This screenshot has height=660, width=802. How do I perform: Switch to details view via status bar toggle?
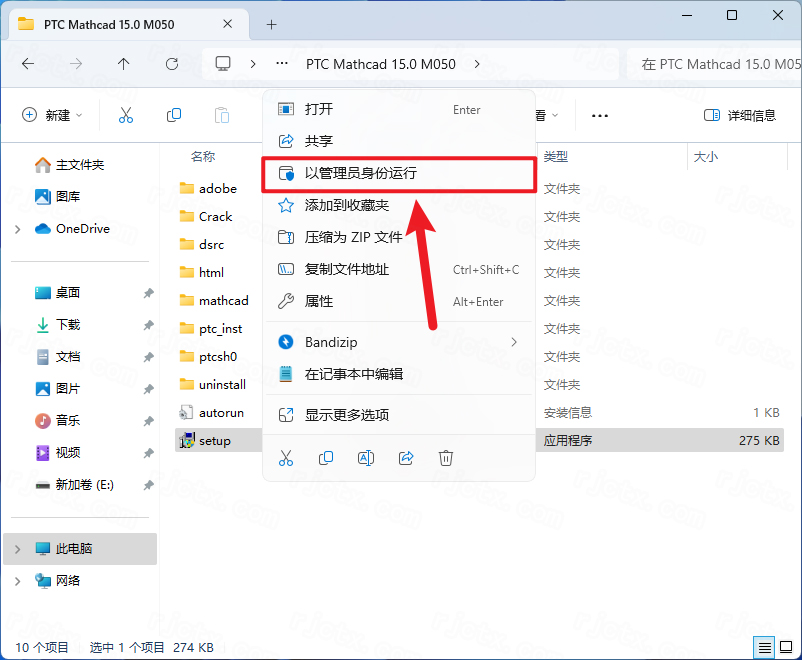coord(765,647)
